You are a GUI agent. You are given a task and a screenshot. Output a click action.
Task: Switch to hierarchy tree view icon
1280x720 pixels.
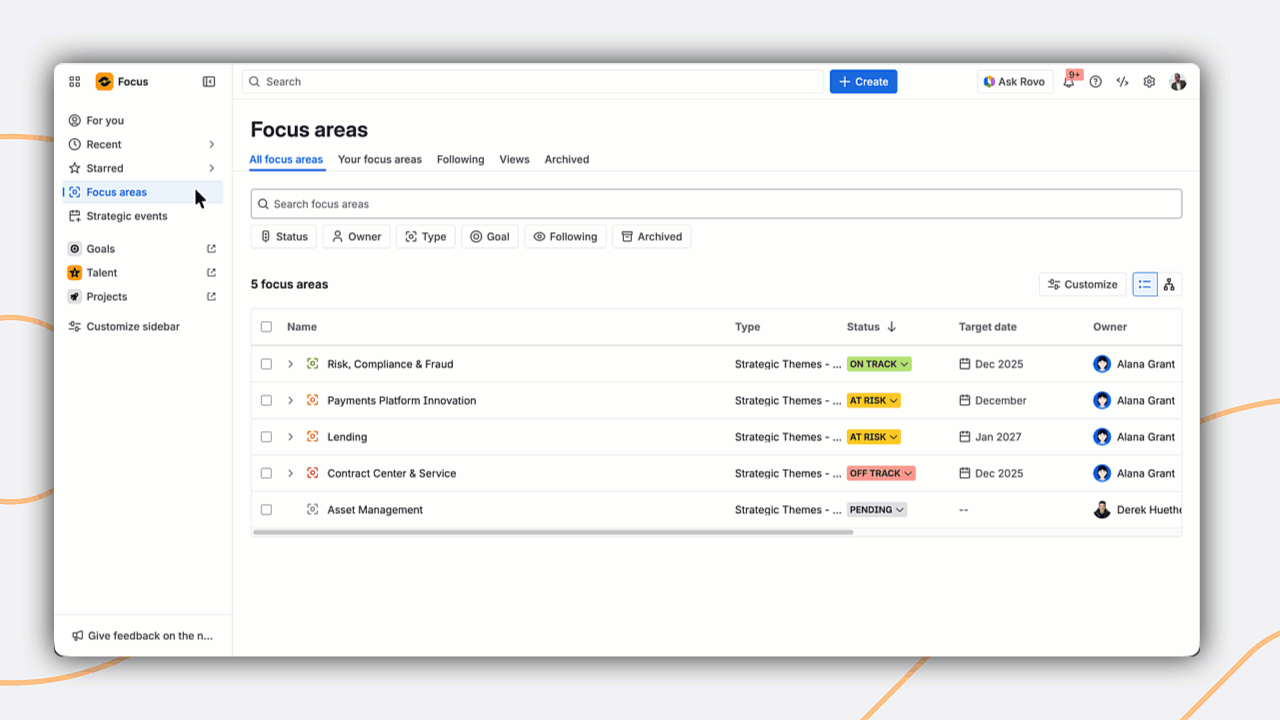(x=1169, y=285)
